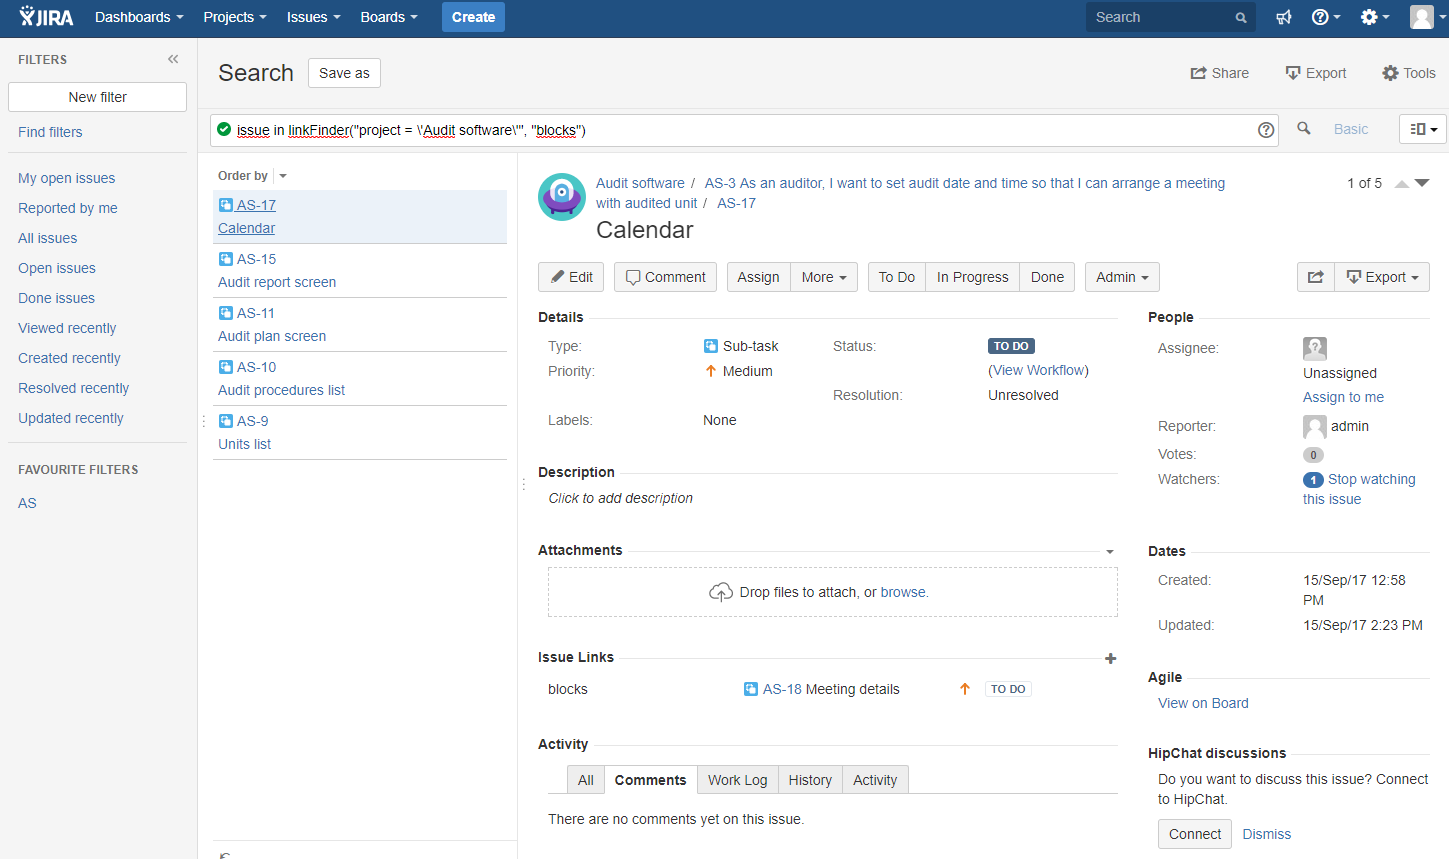1449x859 pixels.
Task: Click Save as button
Action: (344, 73)
